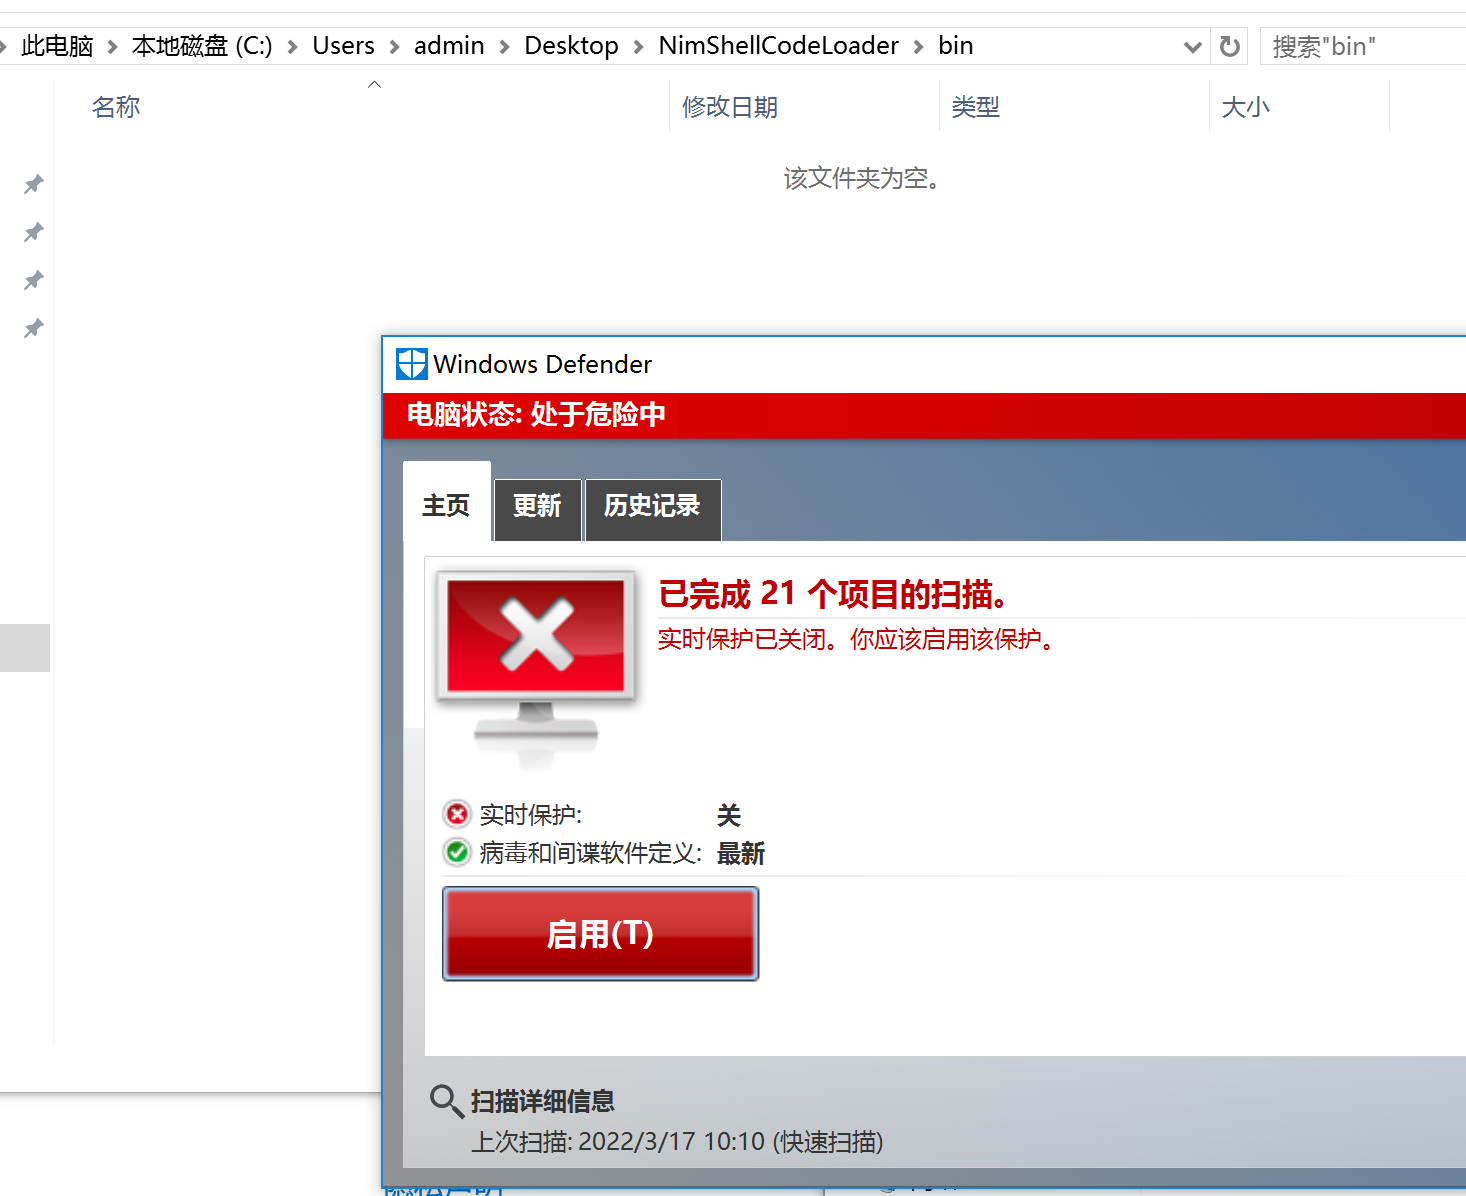The height and width of the screenshot is (1196, 1466).
Task: Click the 关 status value for 实时保护
Action: tap(729, 815)
